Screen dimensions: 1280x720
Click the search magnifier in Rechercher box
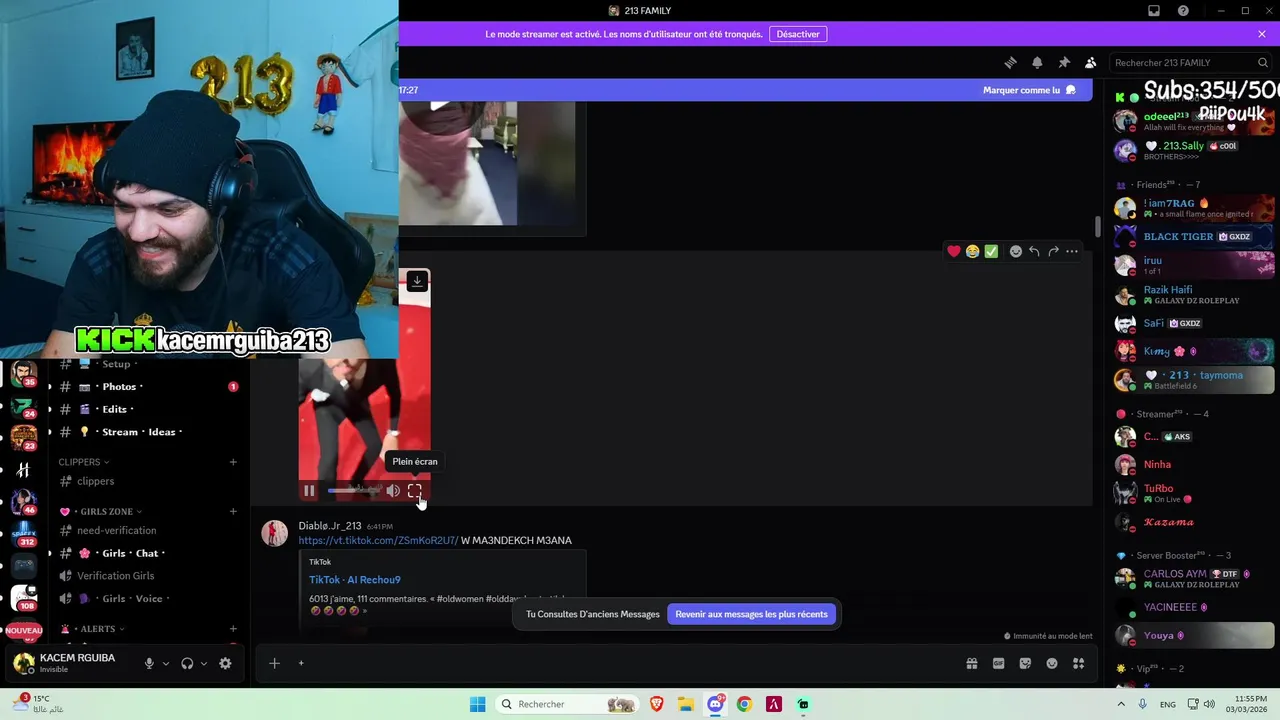tap(1263, 62)
